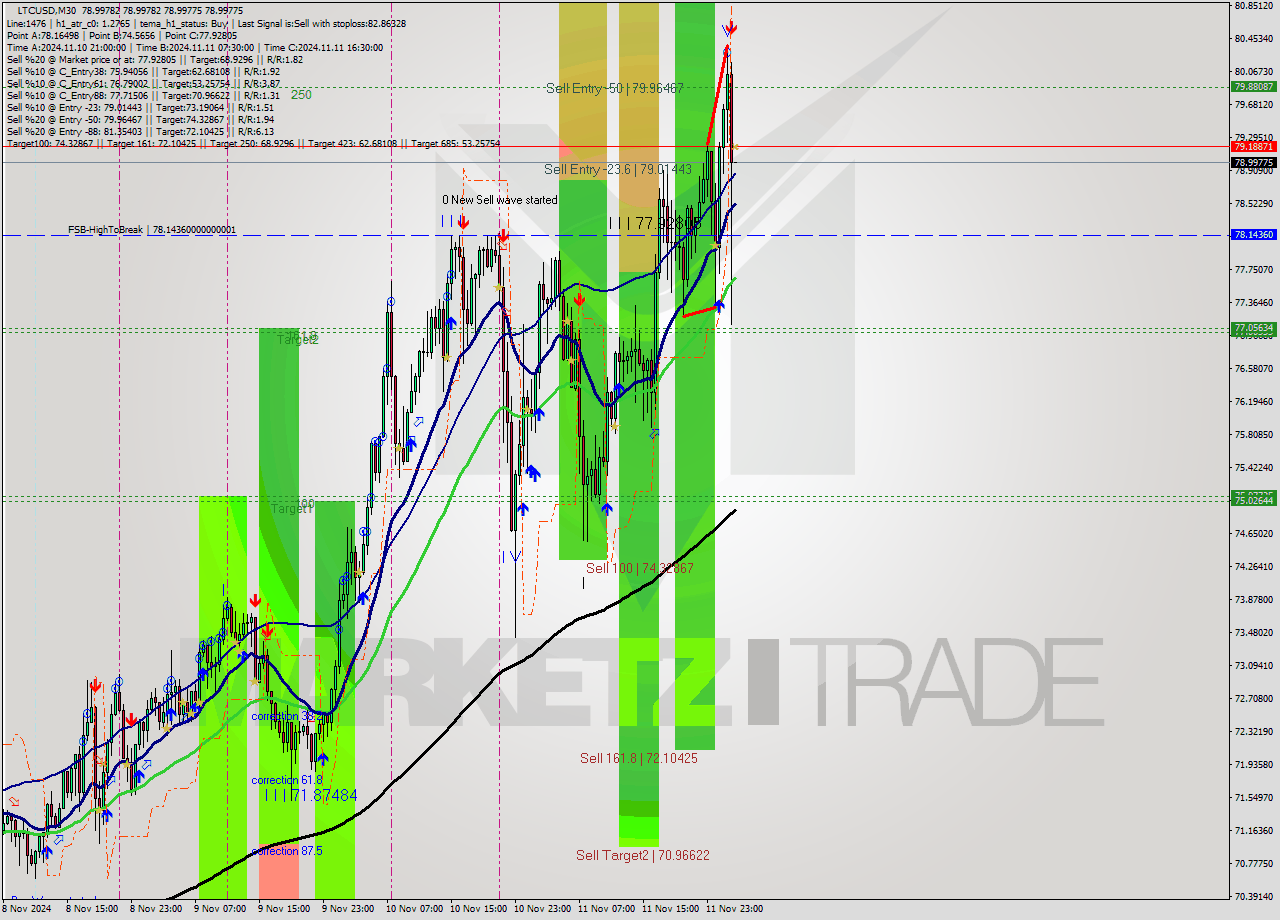Click the red arrow at the chart's highest peak

click(731, 27)
